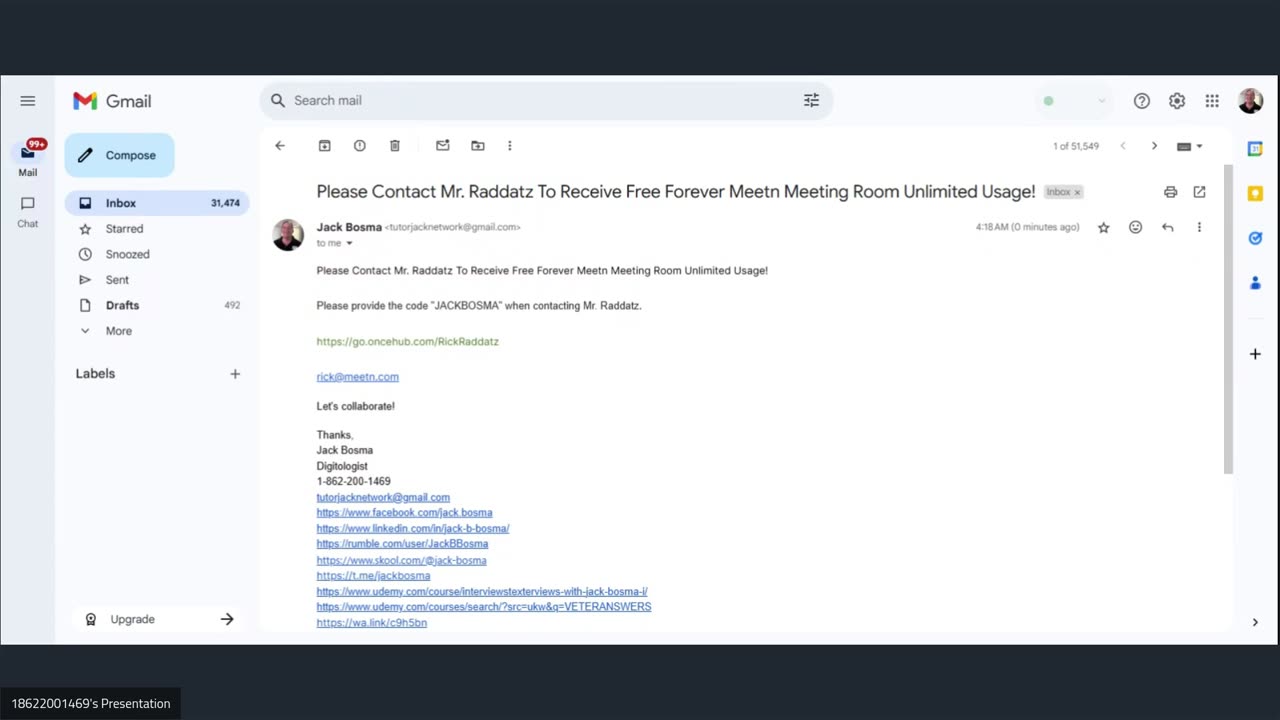Open Contacts side panel icon

(1255, 283)
